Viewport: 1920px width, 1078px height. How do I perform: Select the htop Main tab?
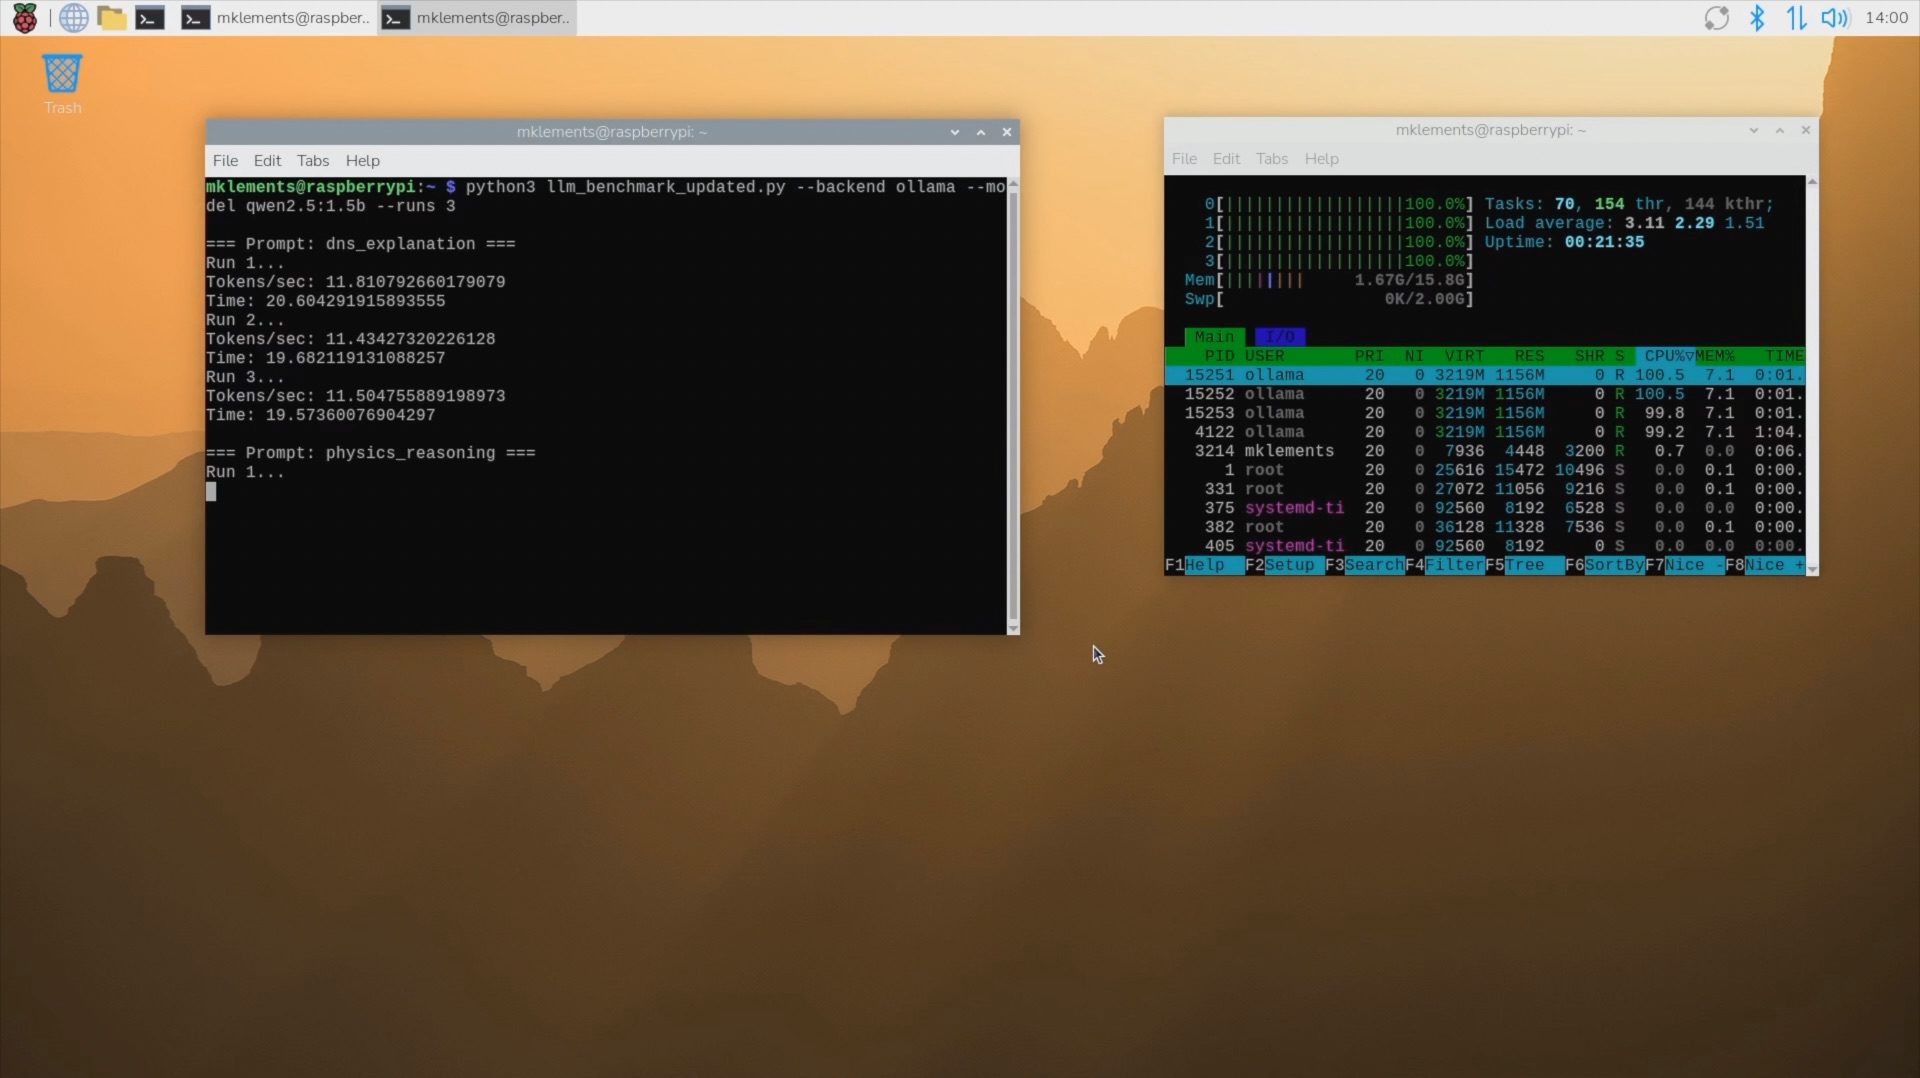[x=1214, y=337]
